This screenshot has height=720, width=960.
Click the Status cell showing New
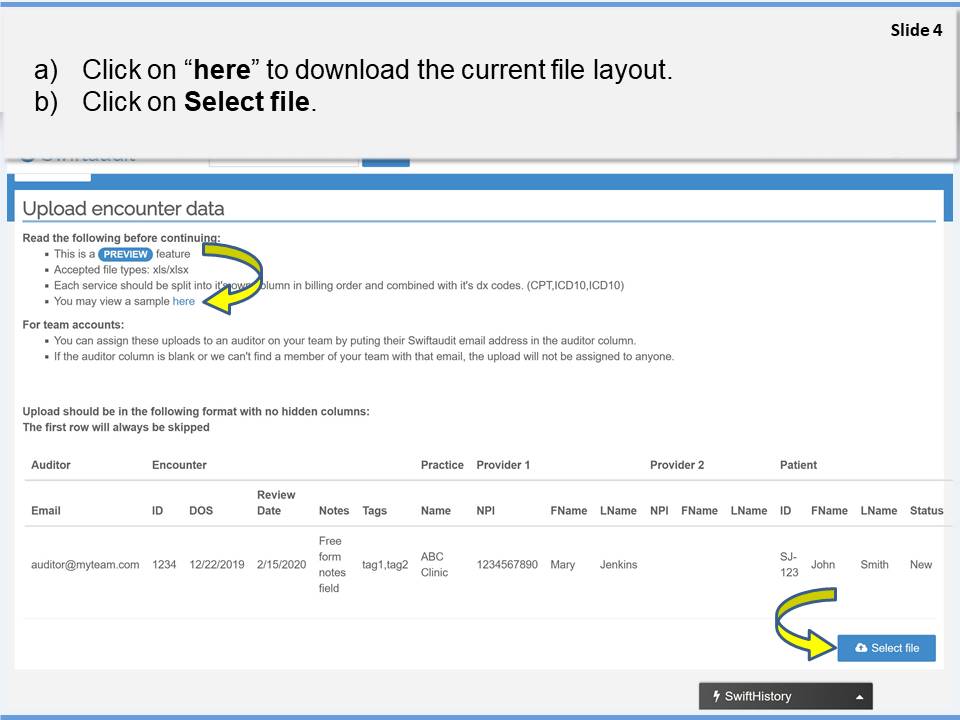pyautogui.click(x=920, y=565)
